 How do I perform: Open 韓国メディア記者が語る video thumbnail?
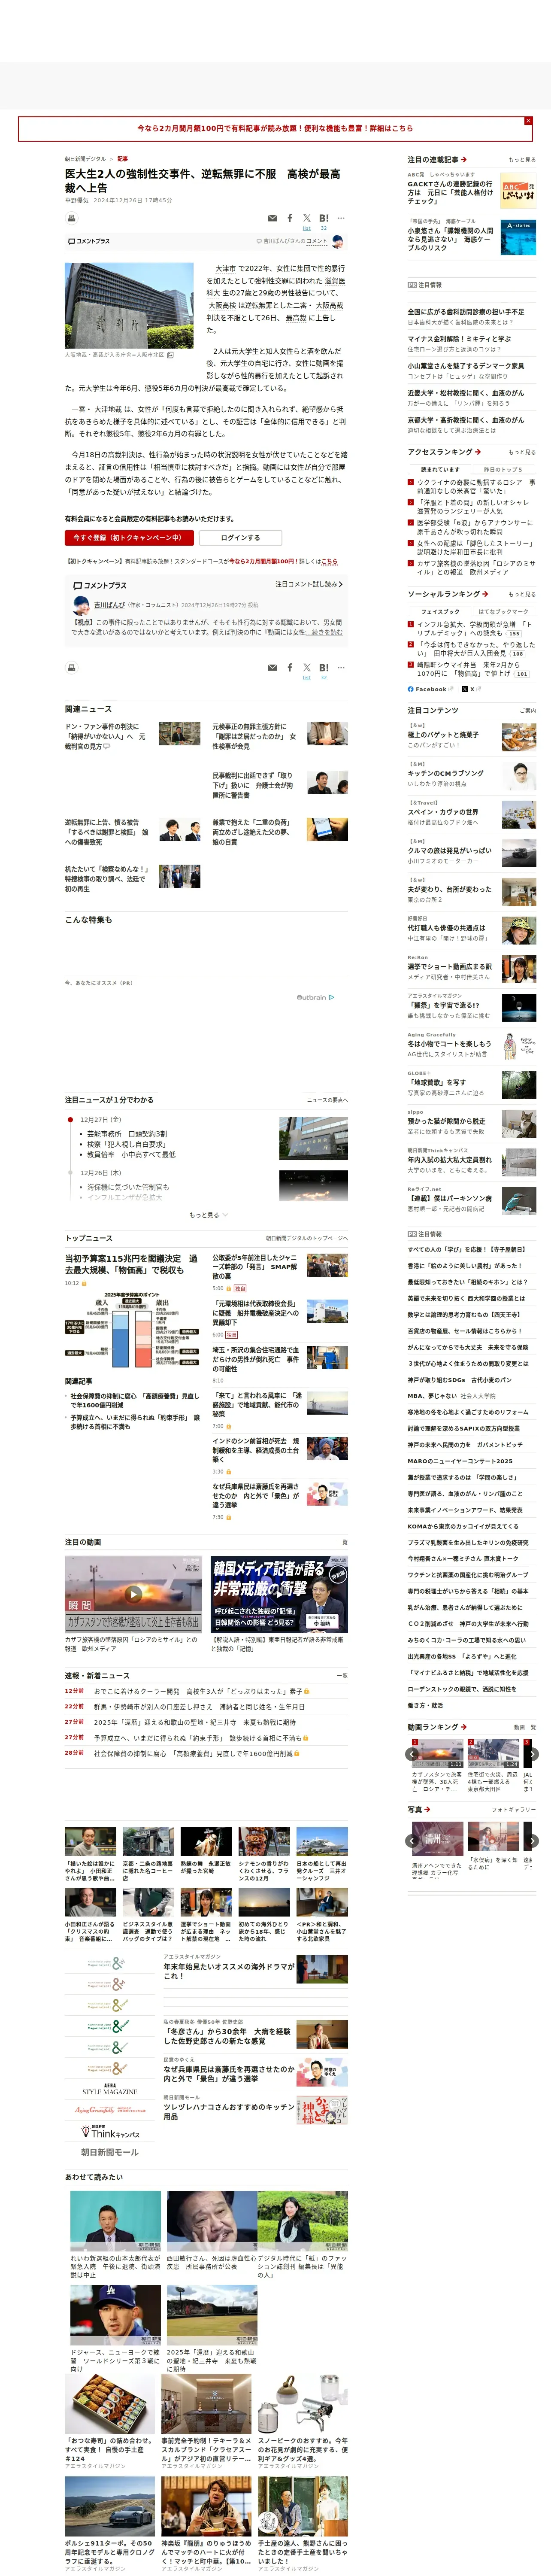point(279,1594)
